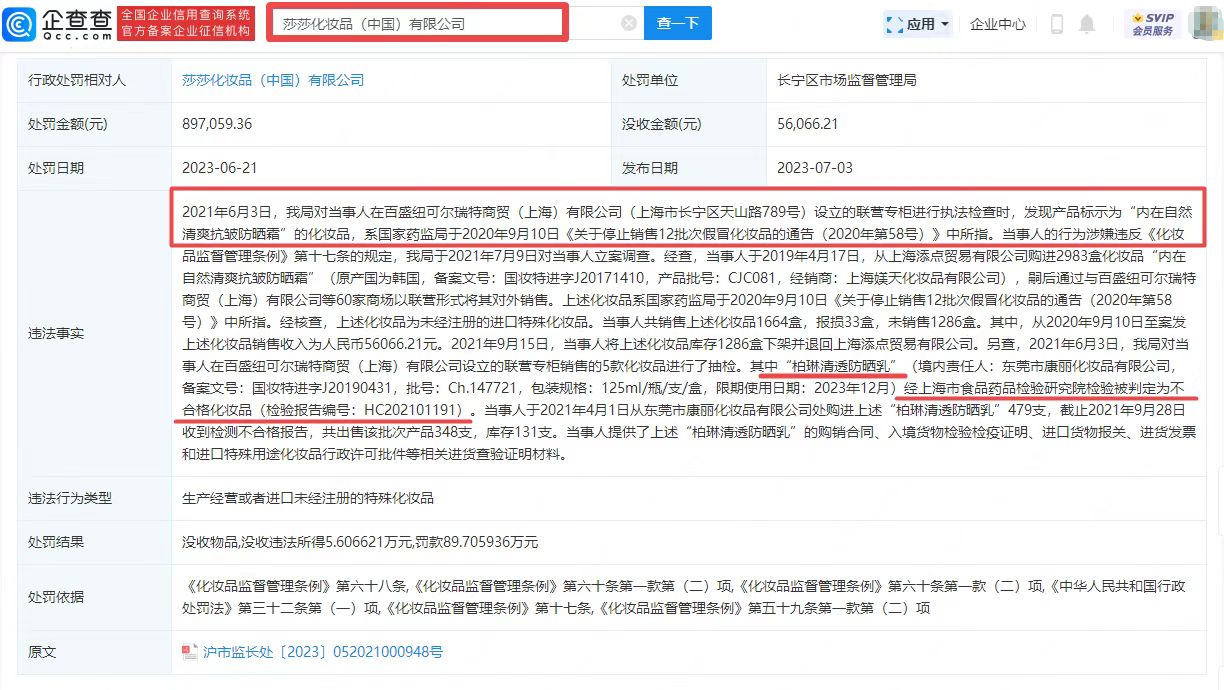Select the 处罚依据 label

(56, 597)
